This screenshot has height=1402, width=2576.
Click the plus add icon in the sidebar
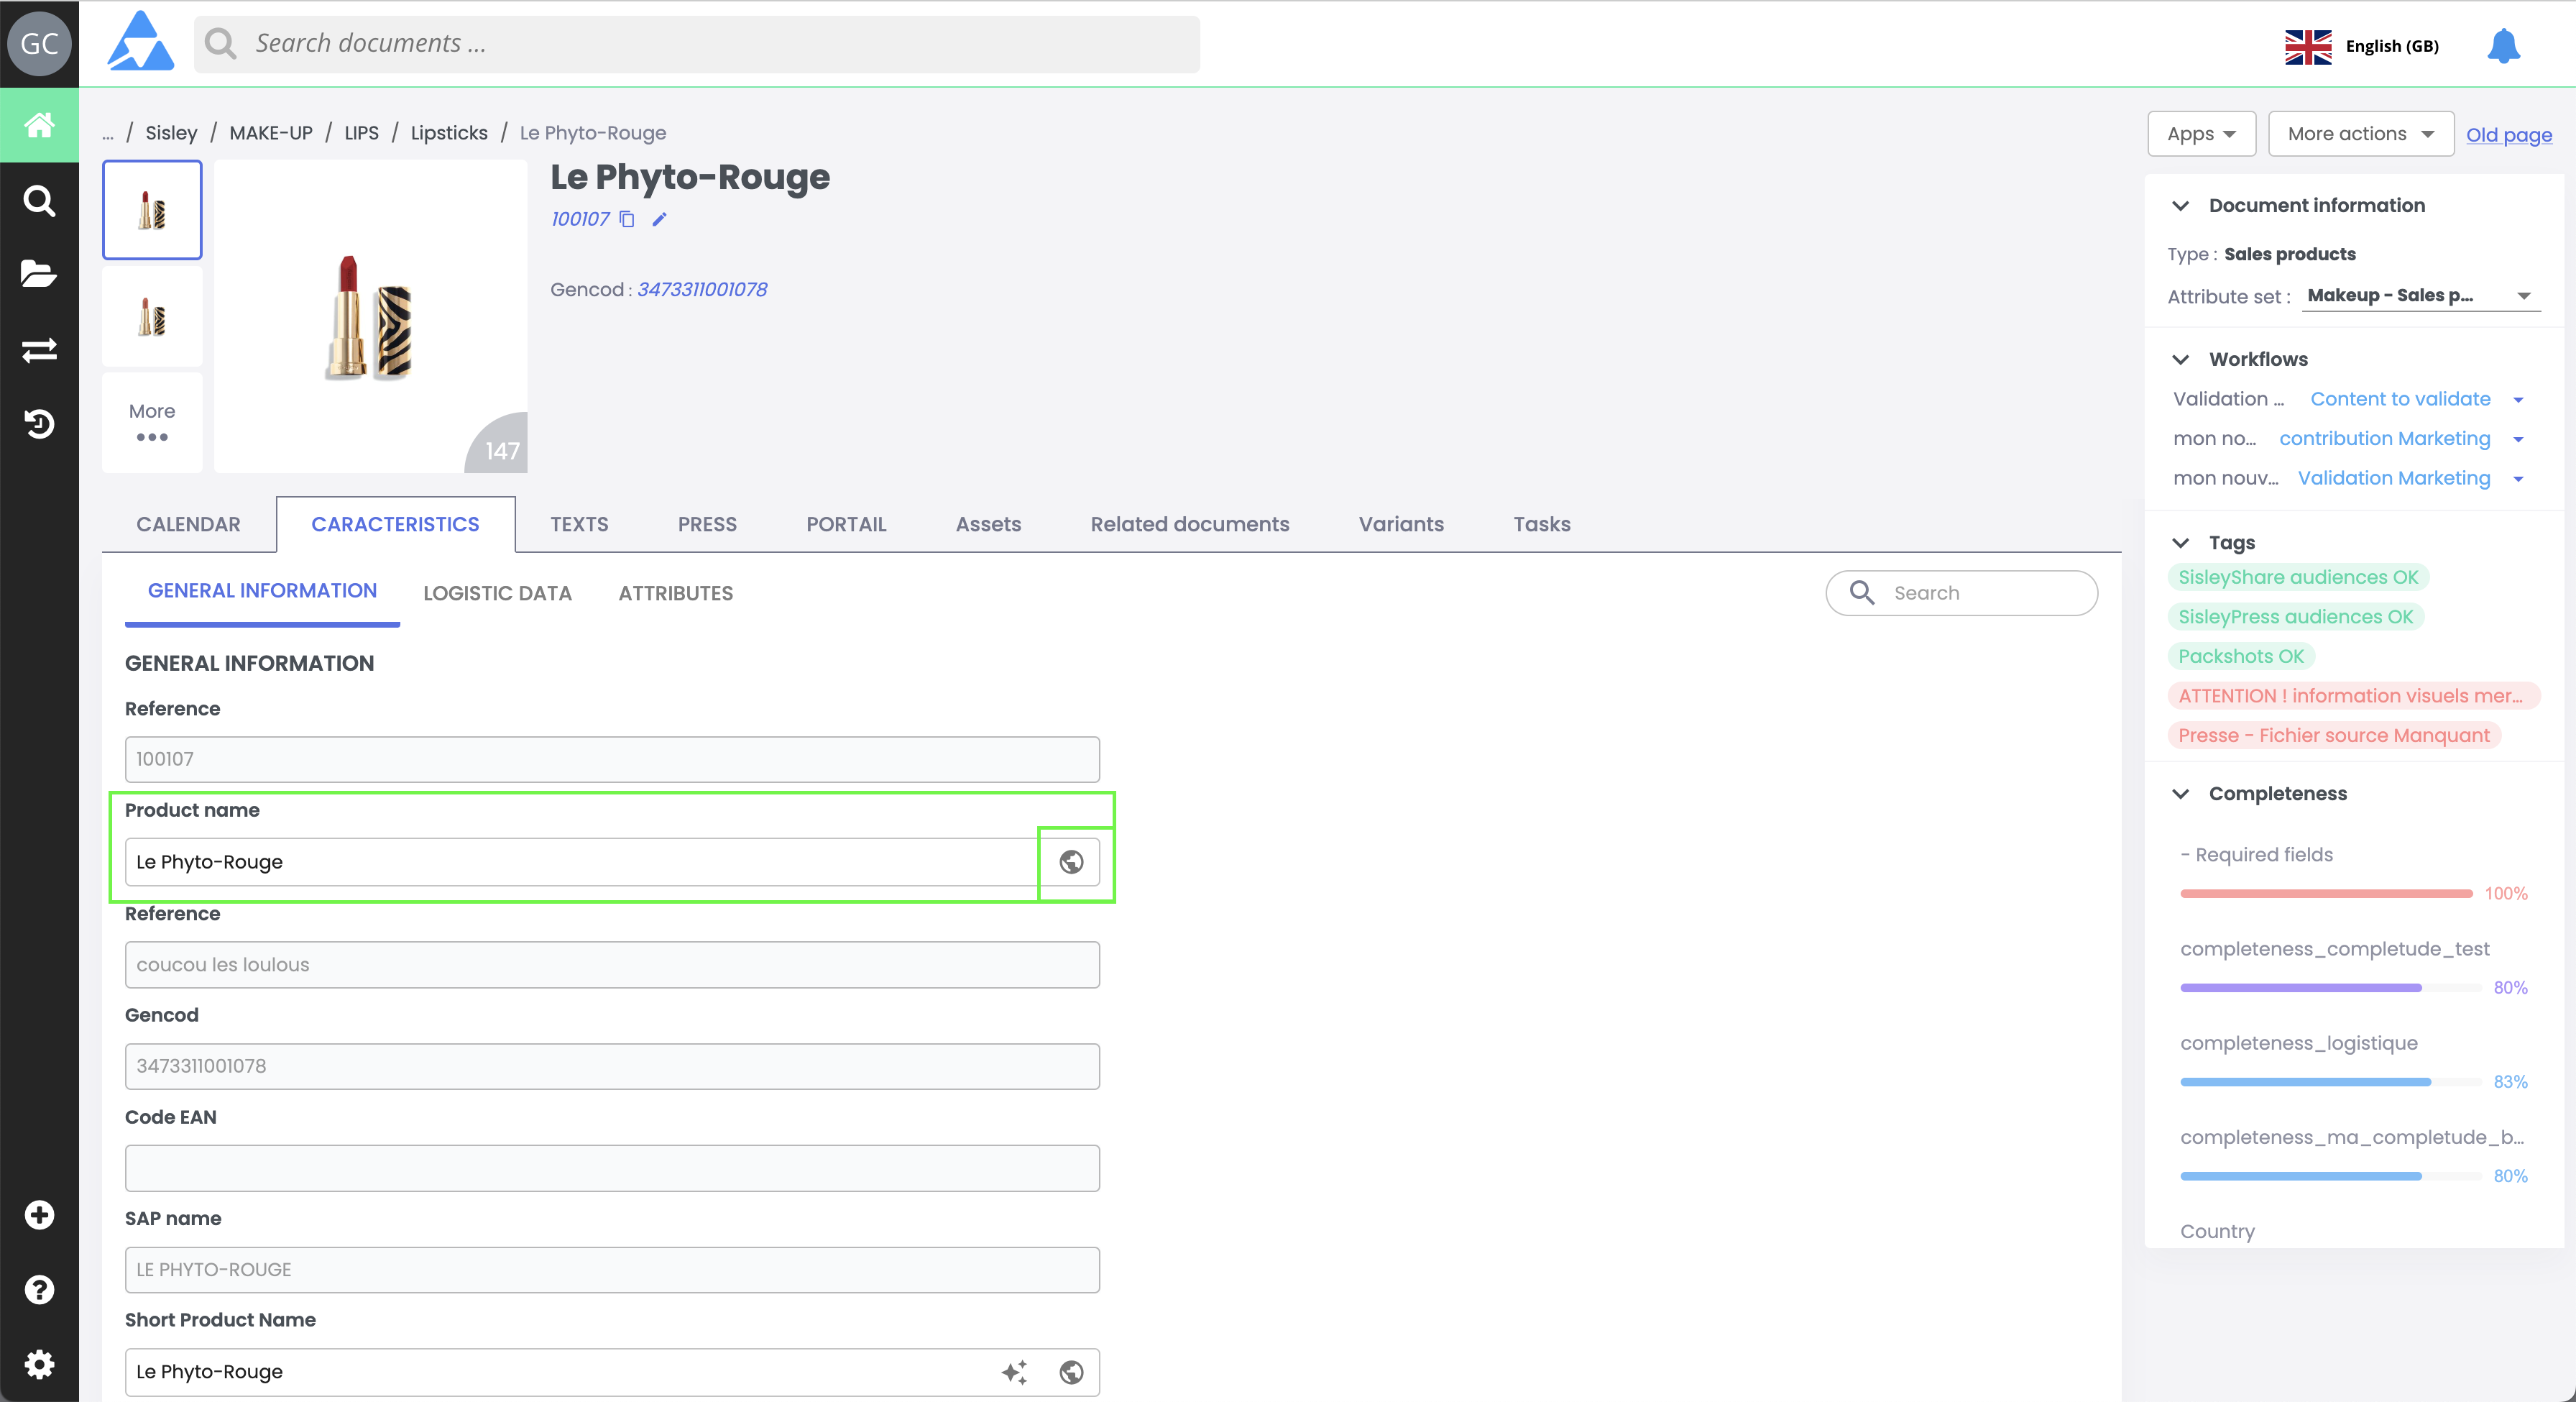pyautogui.click(x=39, y=1214)
